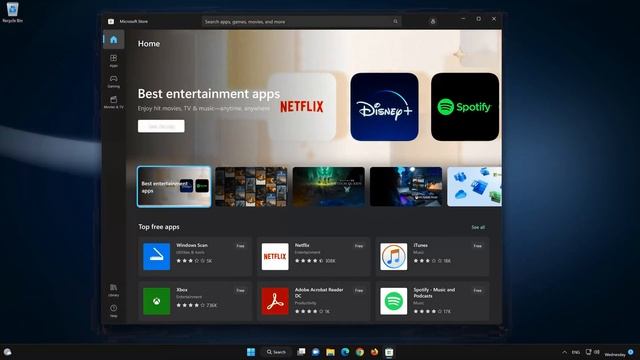Click the Best entertainment apps headline
The height and width of the screenshot is (360, 640).
point(209,94)
